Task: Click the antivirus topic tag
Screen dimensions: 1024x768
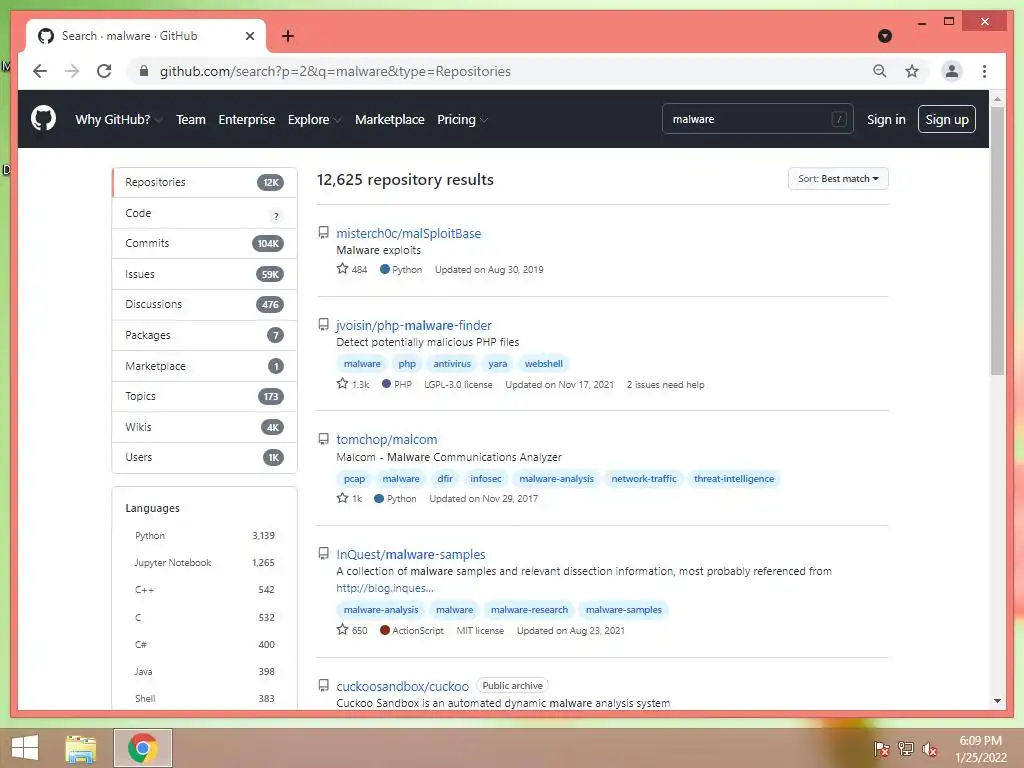Action: pos(452,364)
